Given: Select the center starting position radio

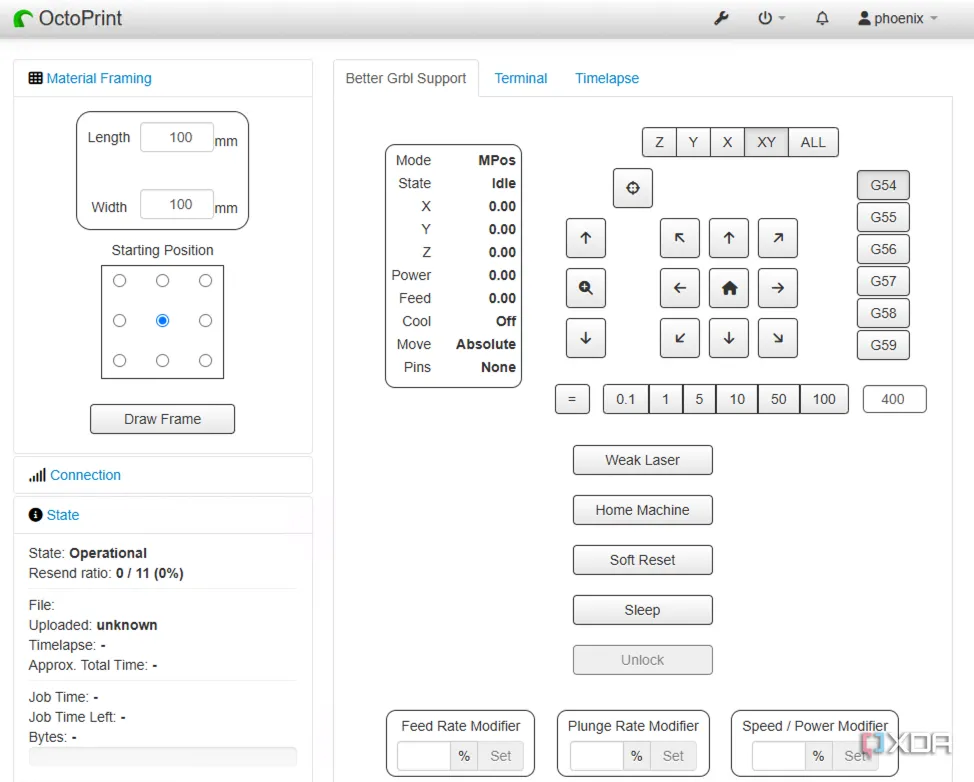Looking at the screenshot, I should click(162, 321).
